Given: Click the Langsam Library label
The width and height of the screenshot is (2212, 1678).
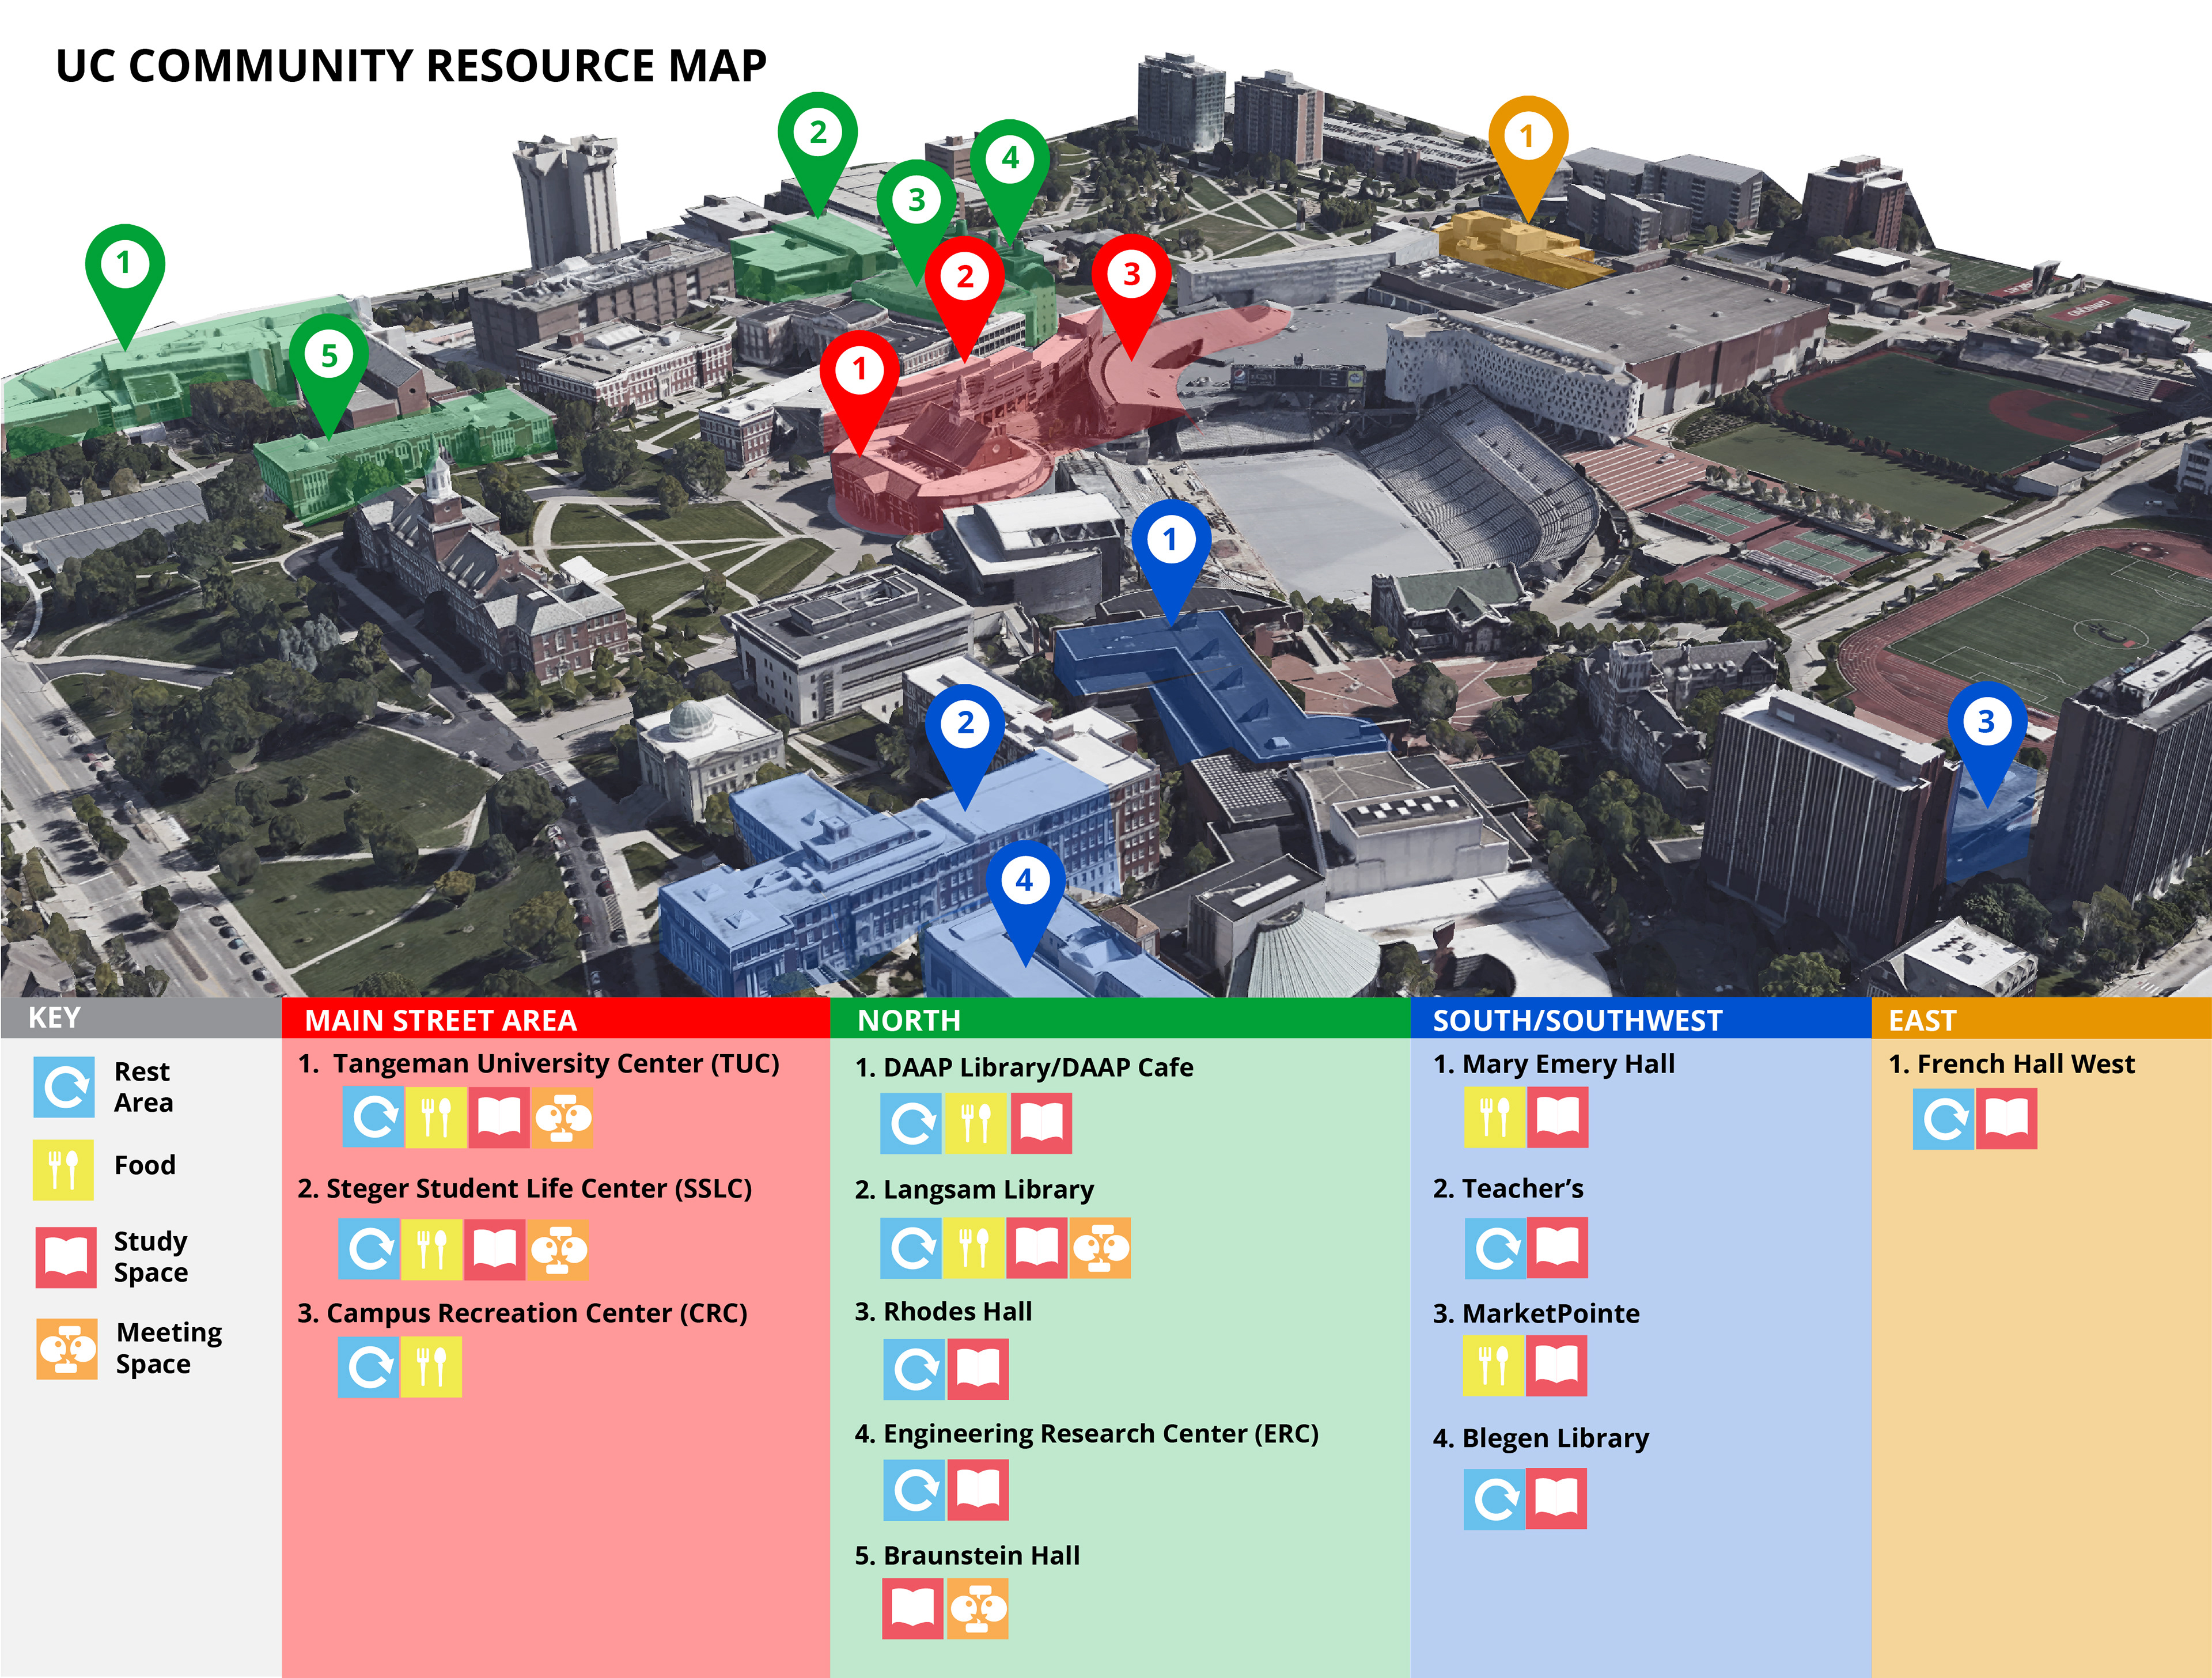Looking at the screenshot, I should coord(988,1190).
